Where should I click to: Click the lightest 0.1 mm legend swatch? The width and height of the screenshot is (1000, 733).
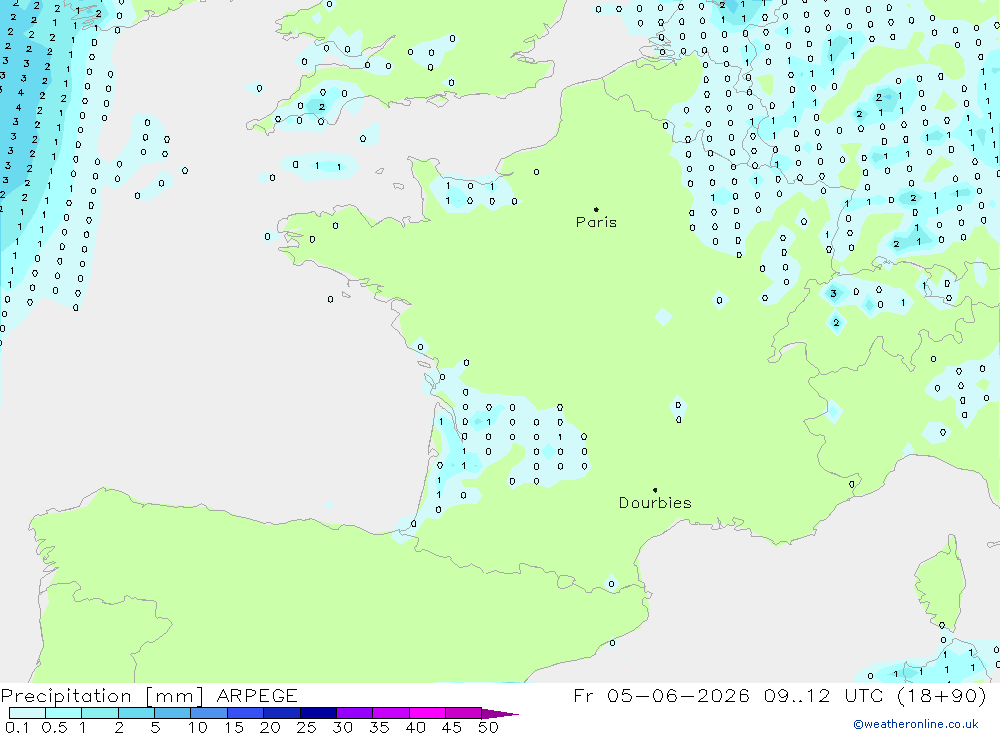tap(27, 713)
